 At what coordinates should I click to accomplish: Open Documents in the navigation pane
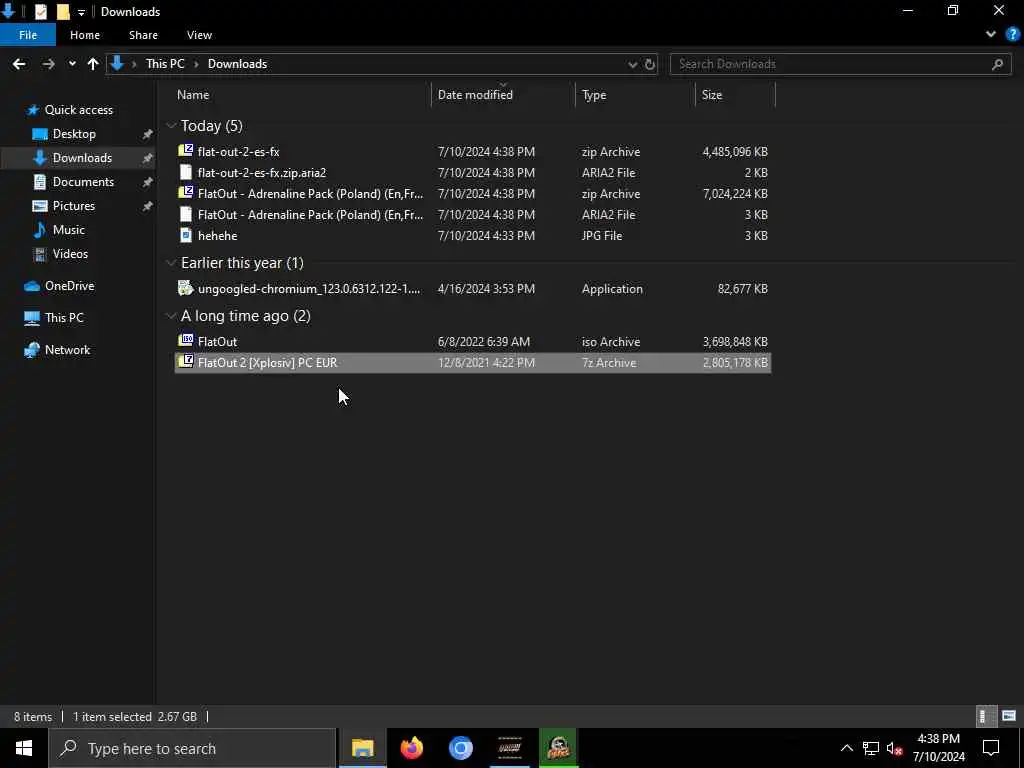pos(83,182)
